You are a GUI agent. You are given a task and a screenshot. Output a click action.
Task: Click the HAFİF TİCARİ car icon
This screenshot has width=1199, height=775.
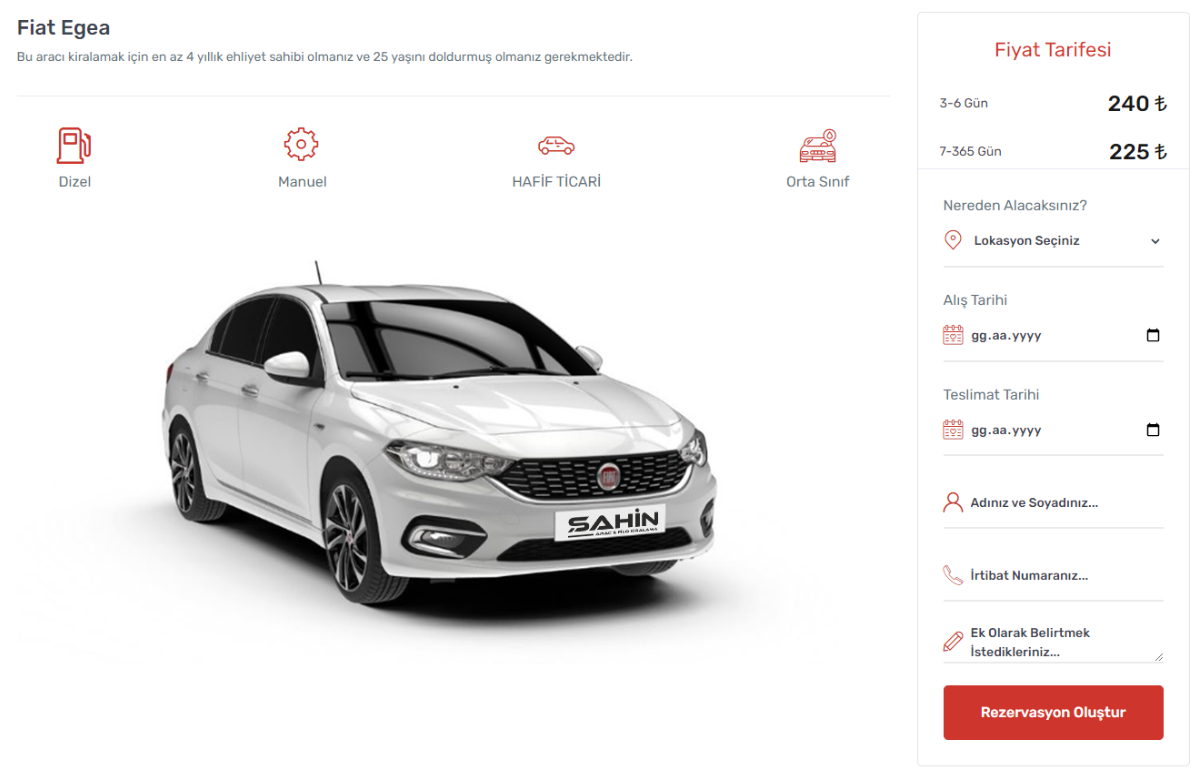click(556, 144)
